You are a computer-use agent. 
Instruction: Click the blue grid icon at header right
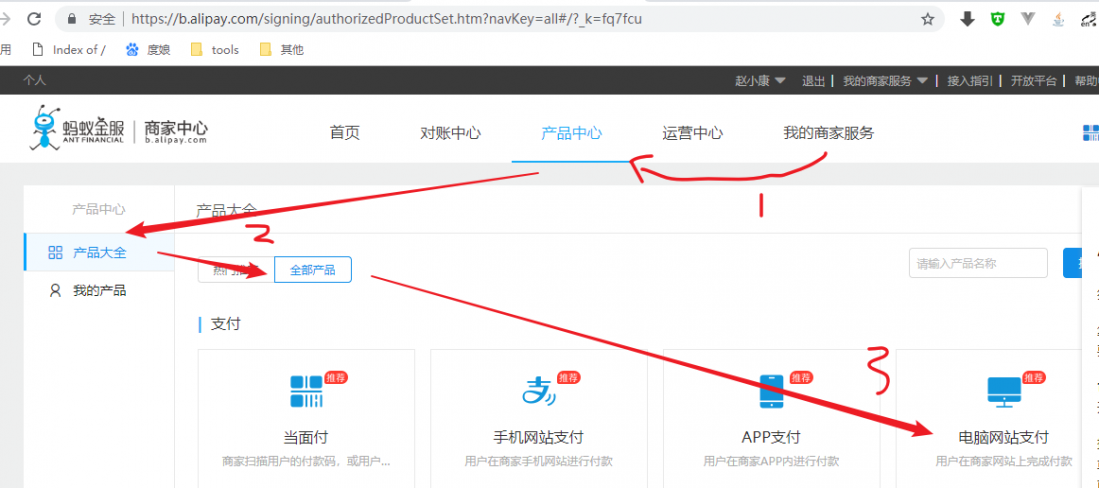pyautogui.click(x=1091, y=133)
